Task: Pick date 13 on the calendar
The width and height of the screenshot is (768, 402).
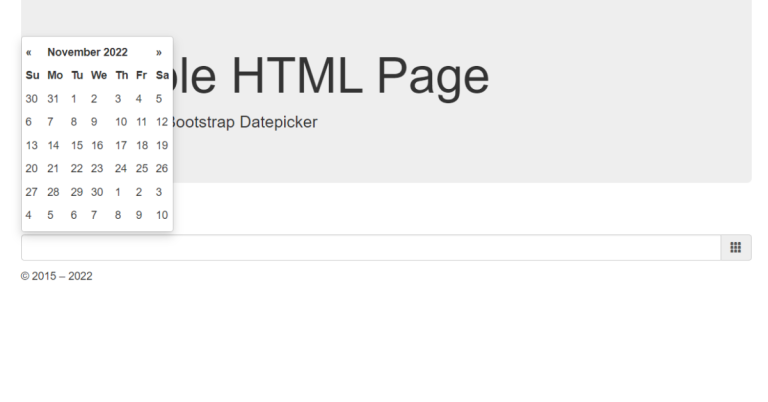Action: coord(32,145)
